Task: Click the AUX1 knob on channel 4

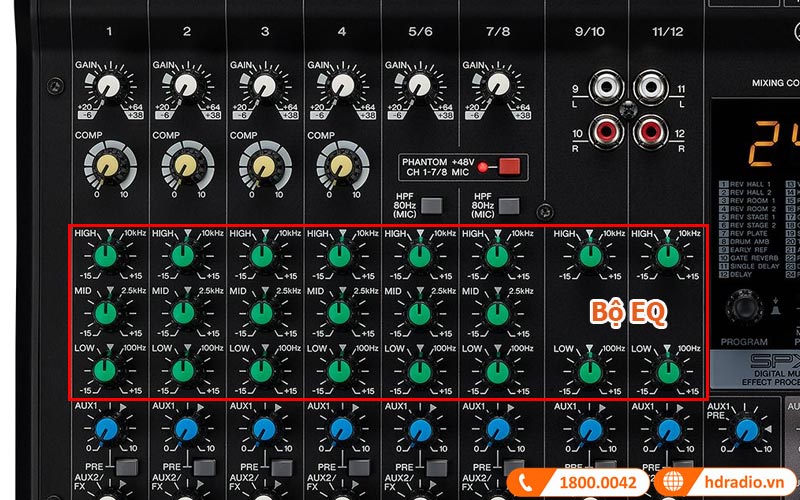Action: [341, 430]
